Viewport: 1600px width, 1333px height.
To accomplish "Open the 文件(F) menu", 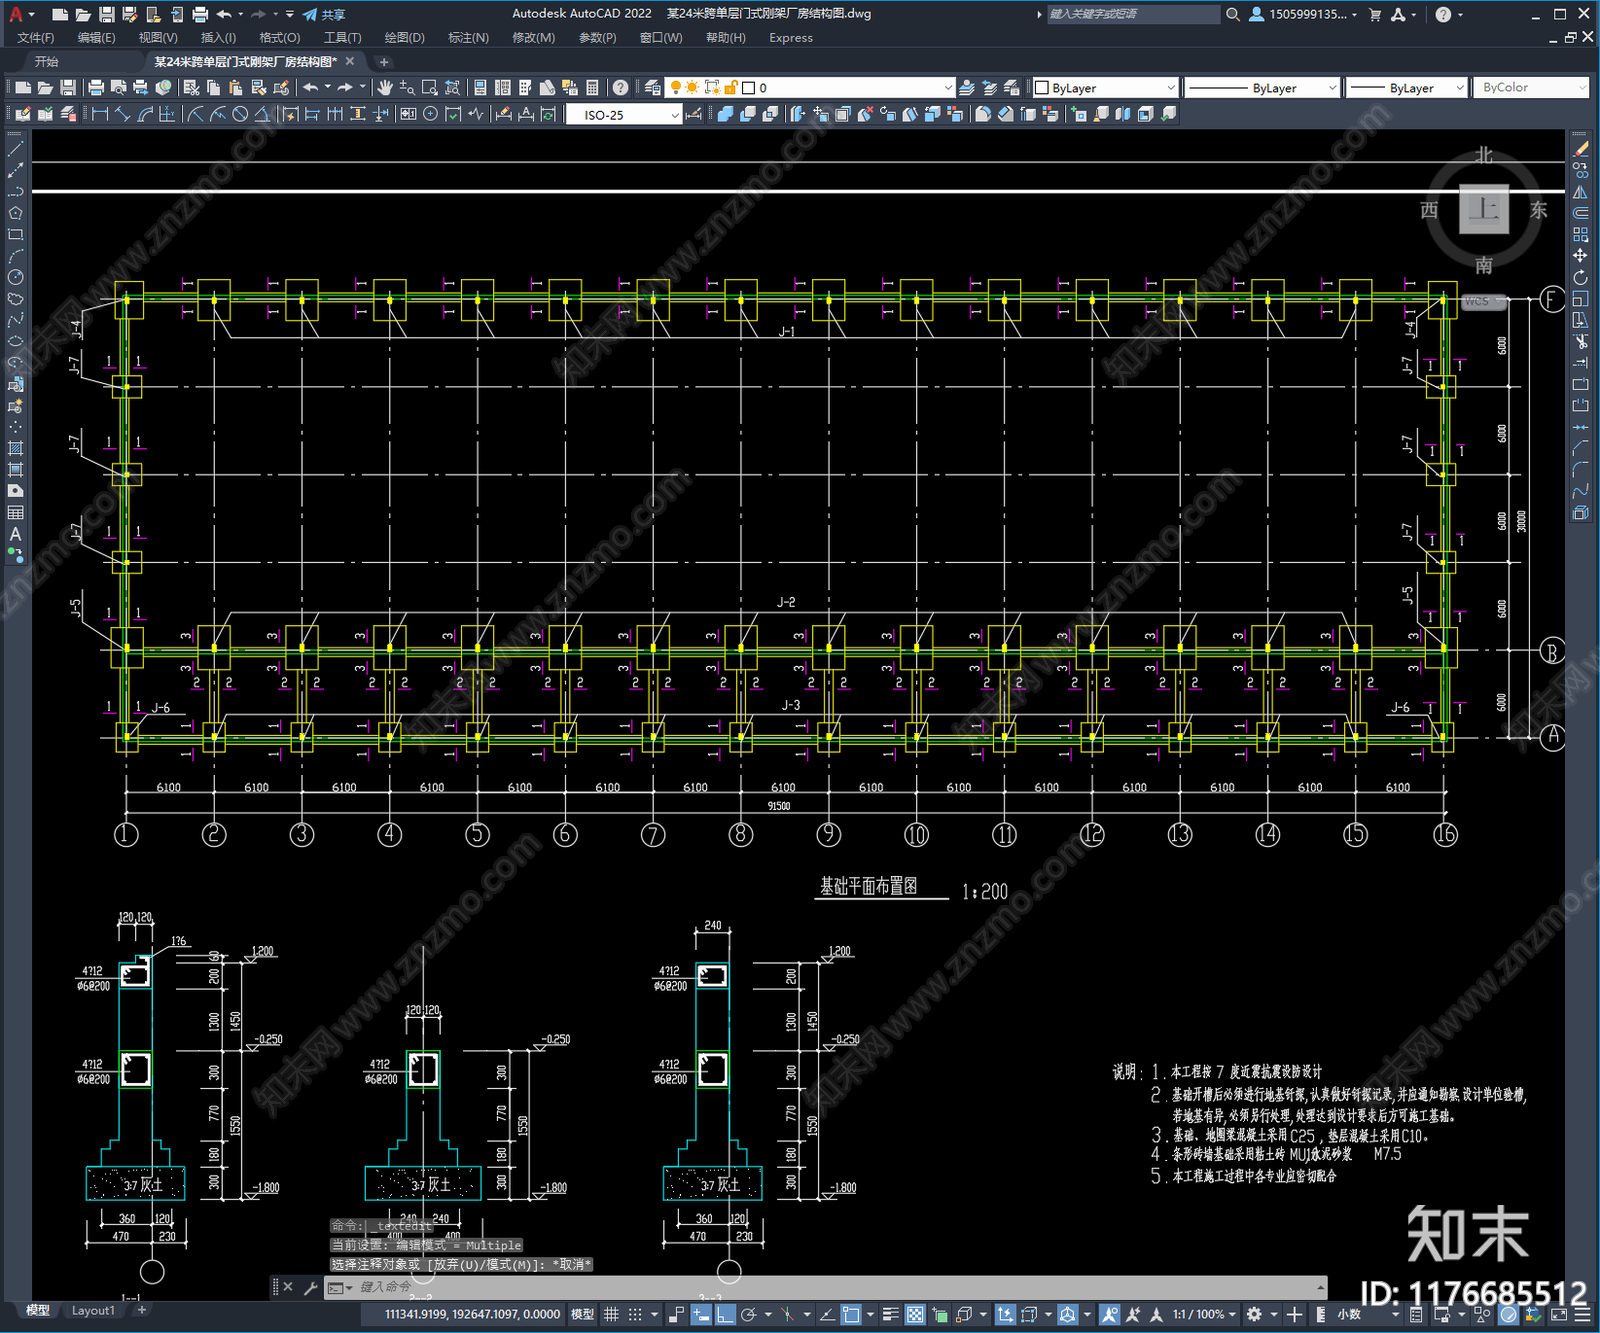I will click(36, 38).
